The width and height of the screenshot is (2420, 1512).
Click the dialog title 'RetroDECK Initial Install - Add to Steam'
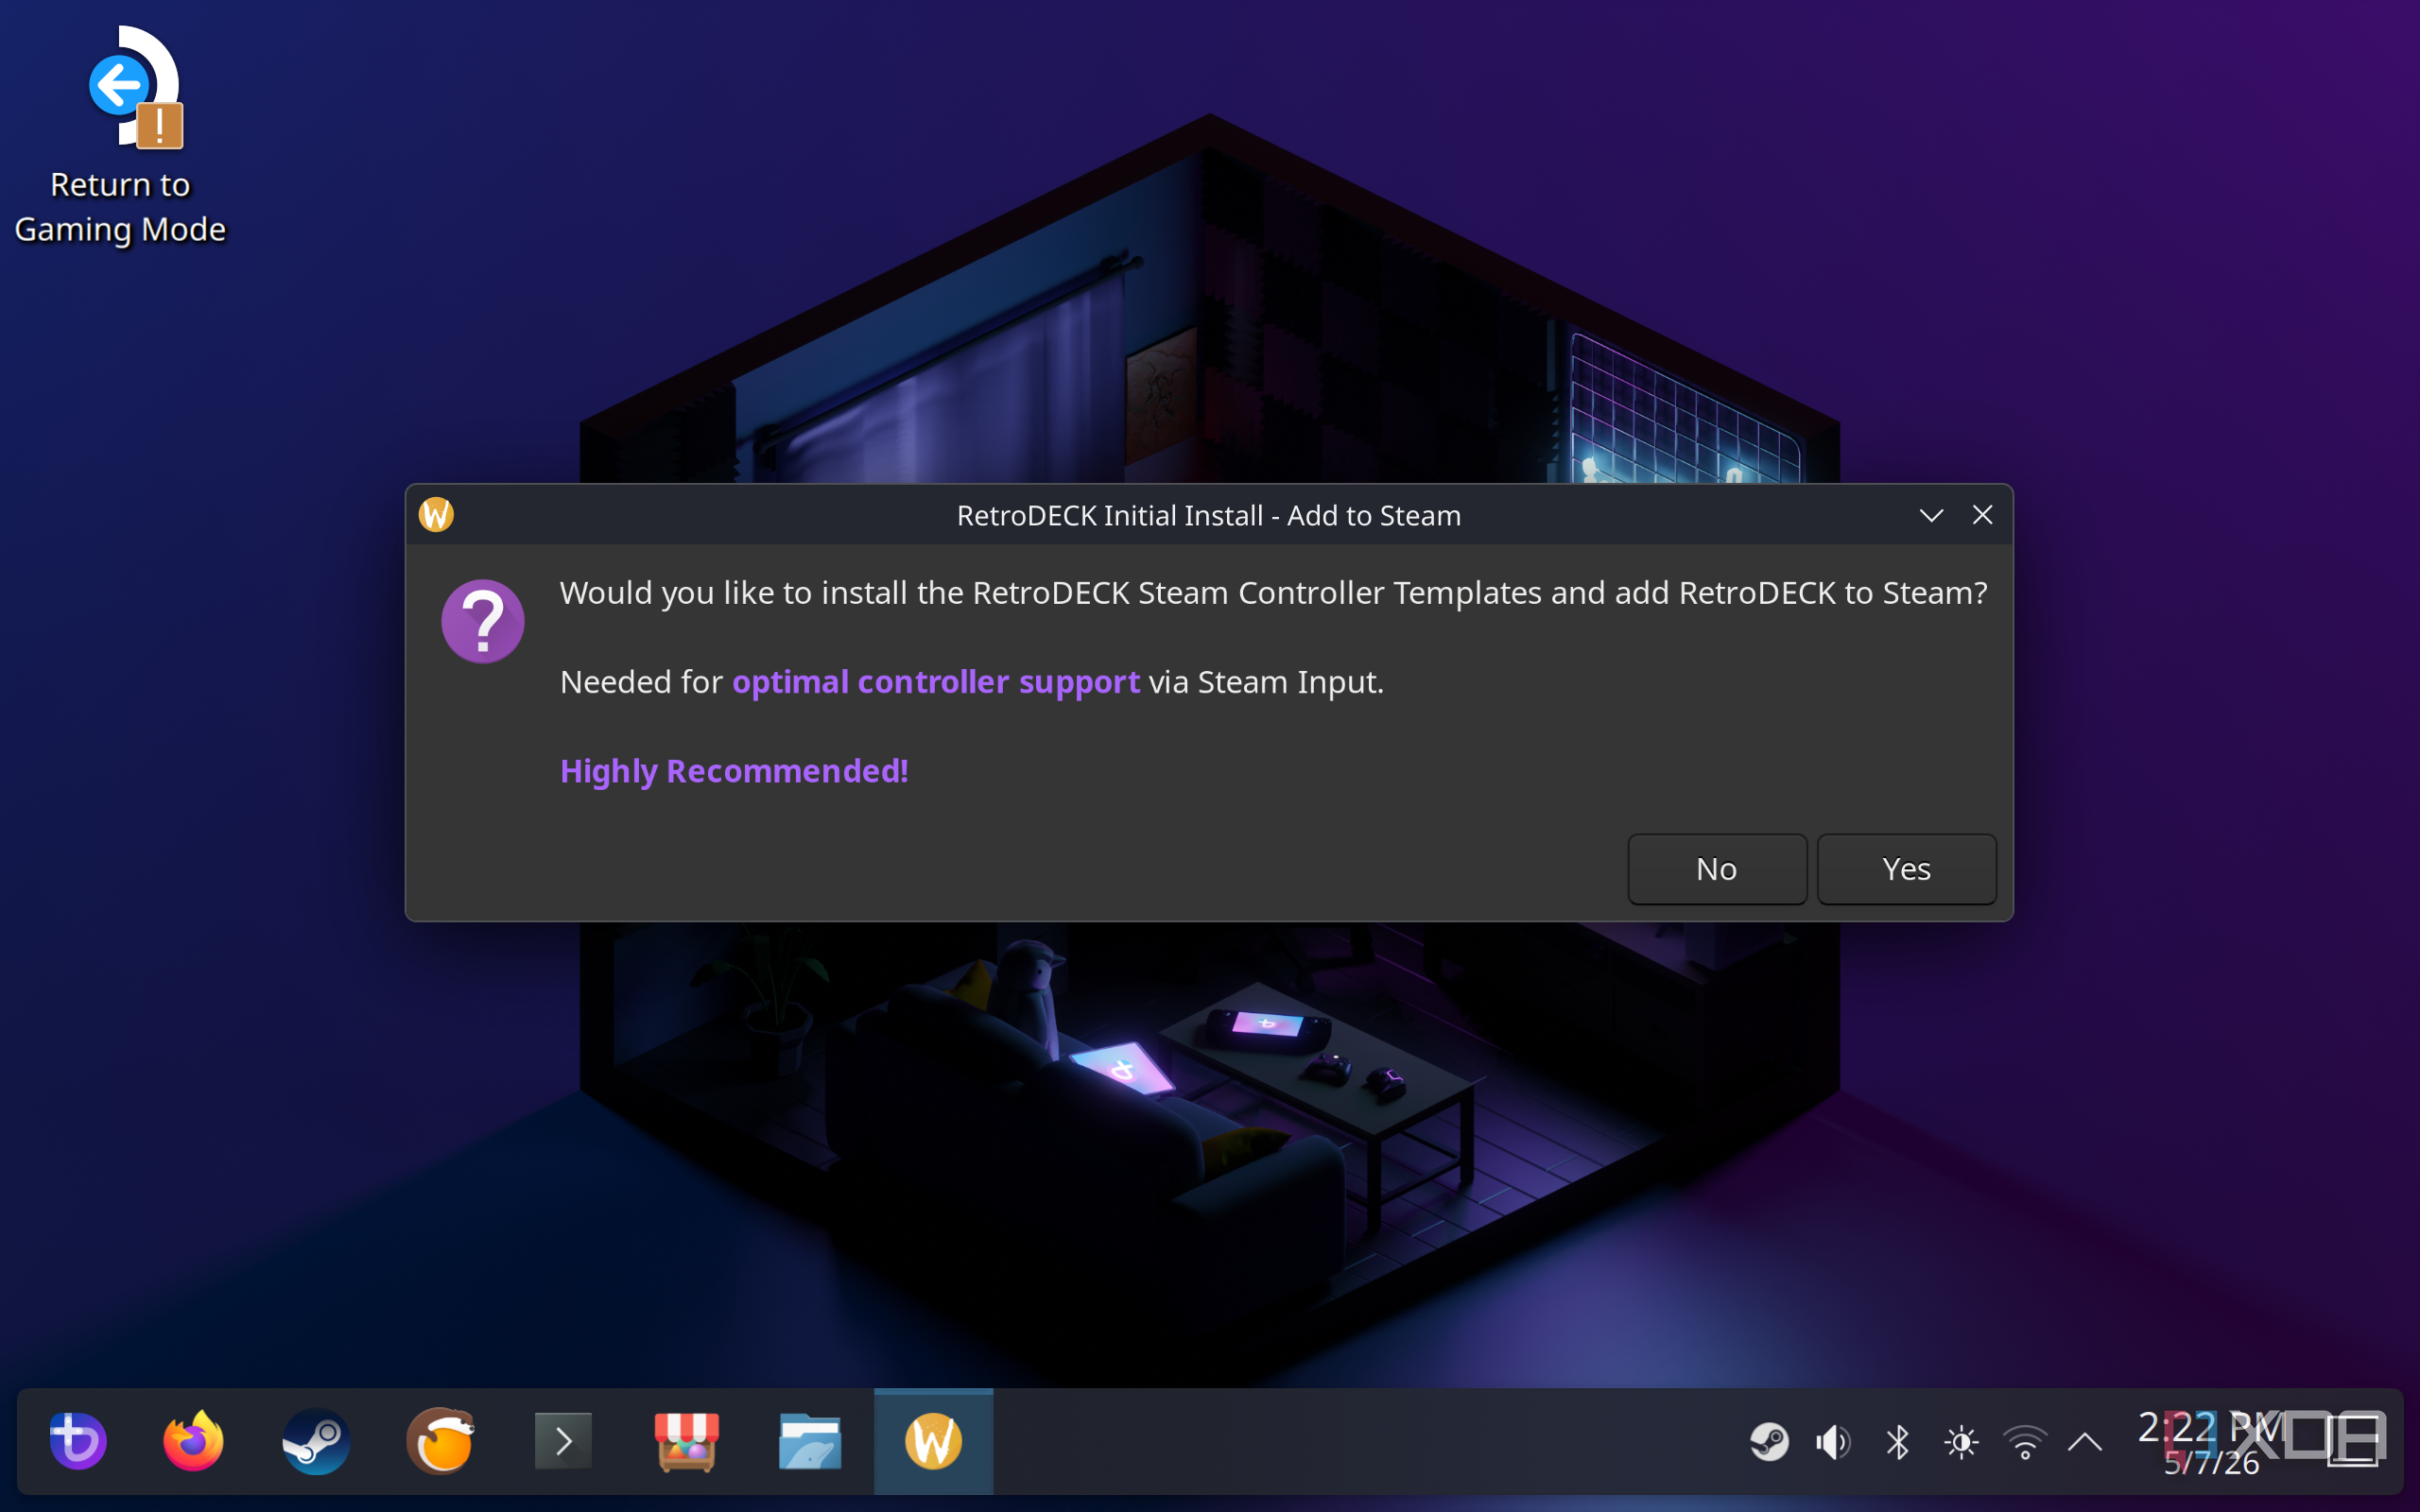[x=1209, y=515]
